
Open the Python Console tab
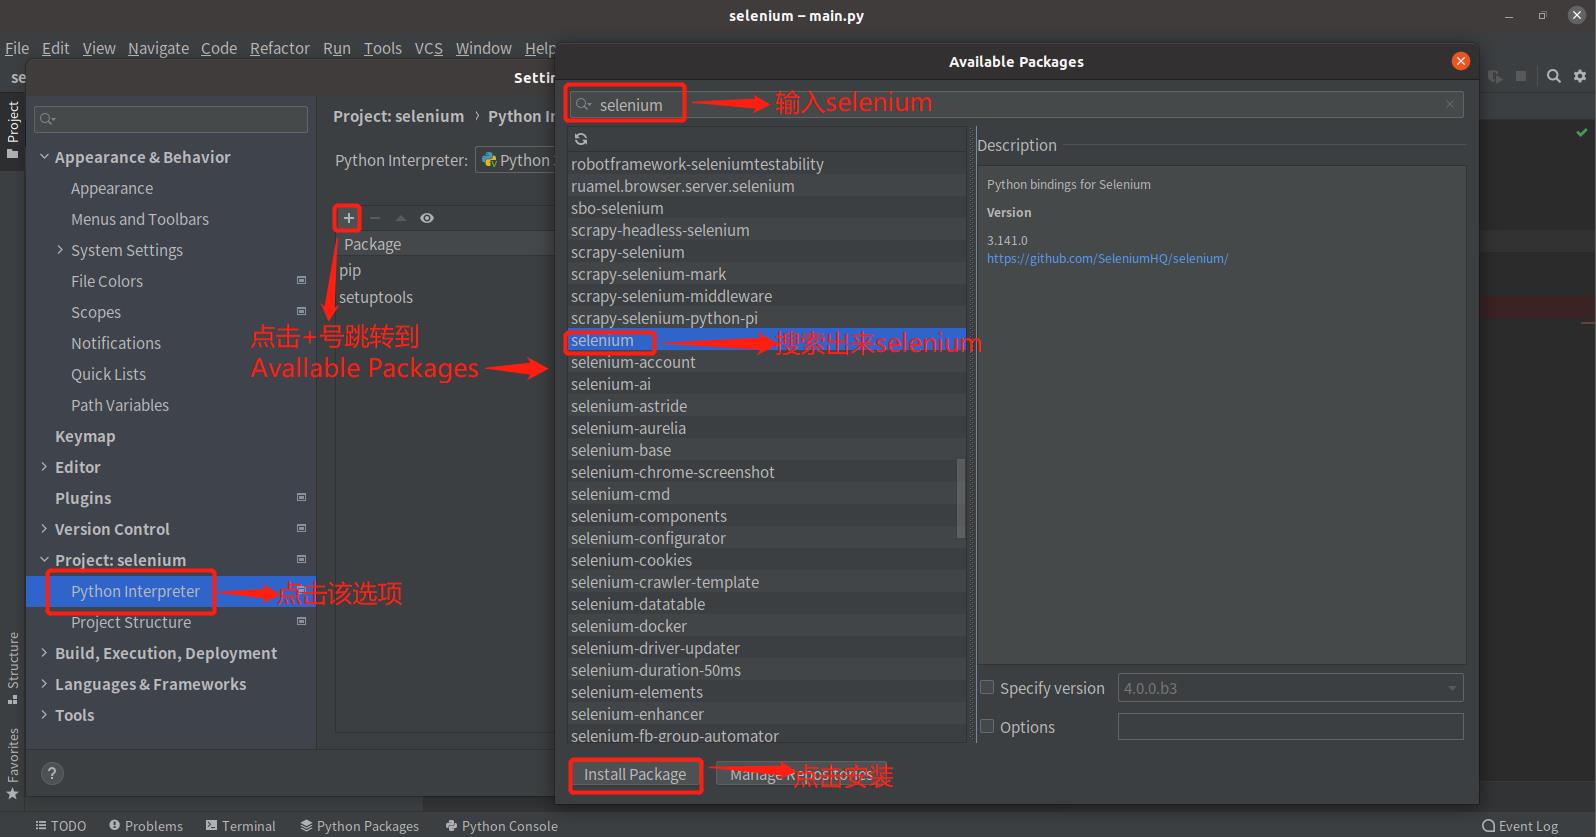click(502, 826)
